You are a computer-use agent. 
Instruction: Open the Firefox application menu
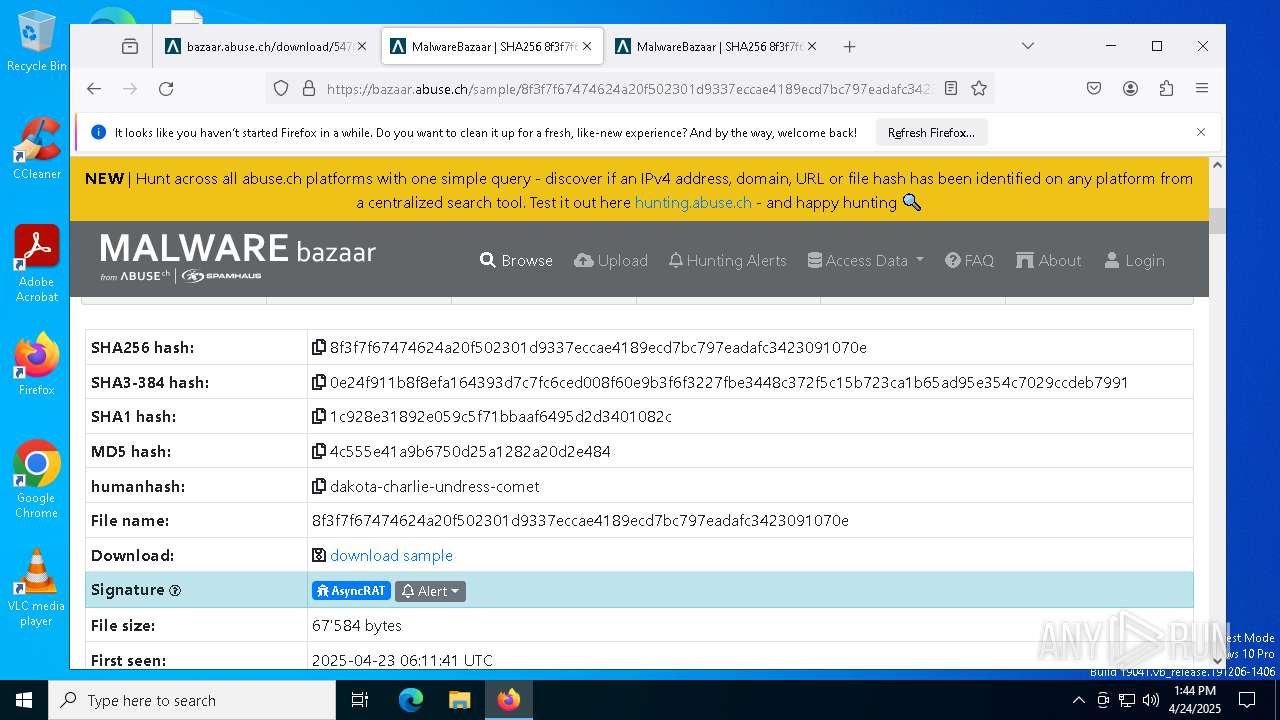[1202, 88]
